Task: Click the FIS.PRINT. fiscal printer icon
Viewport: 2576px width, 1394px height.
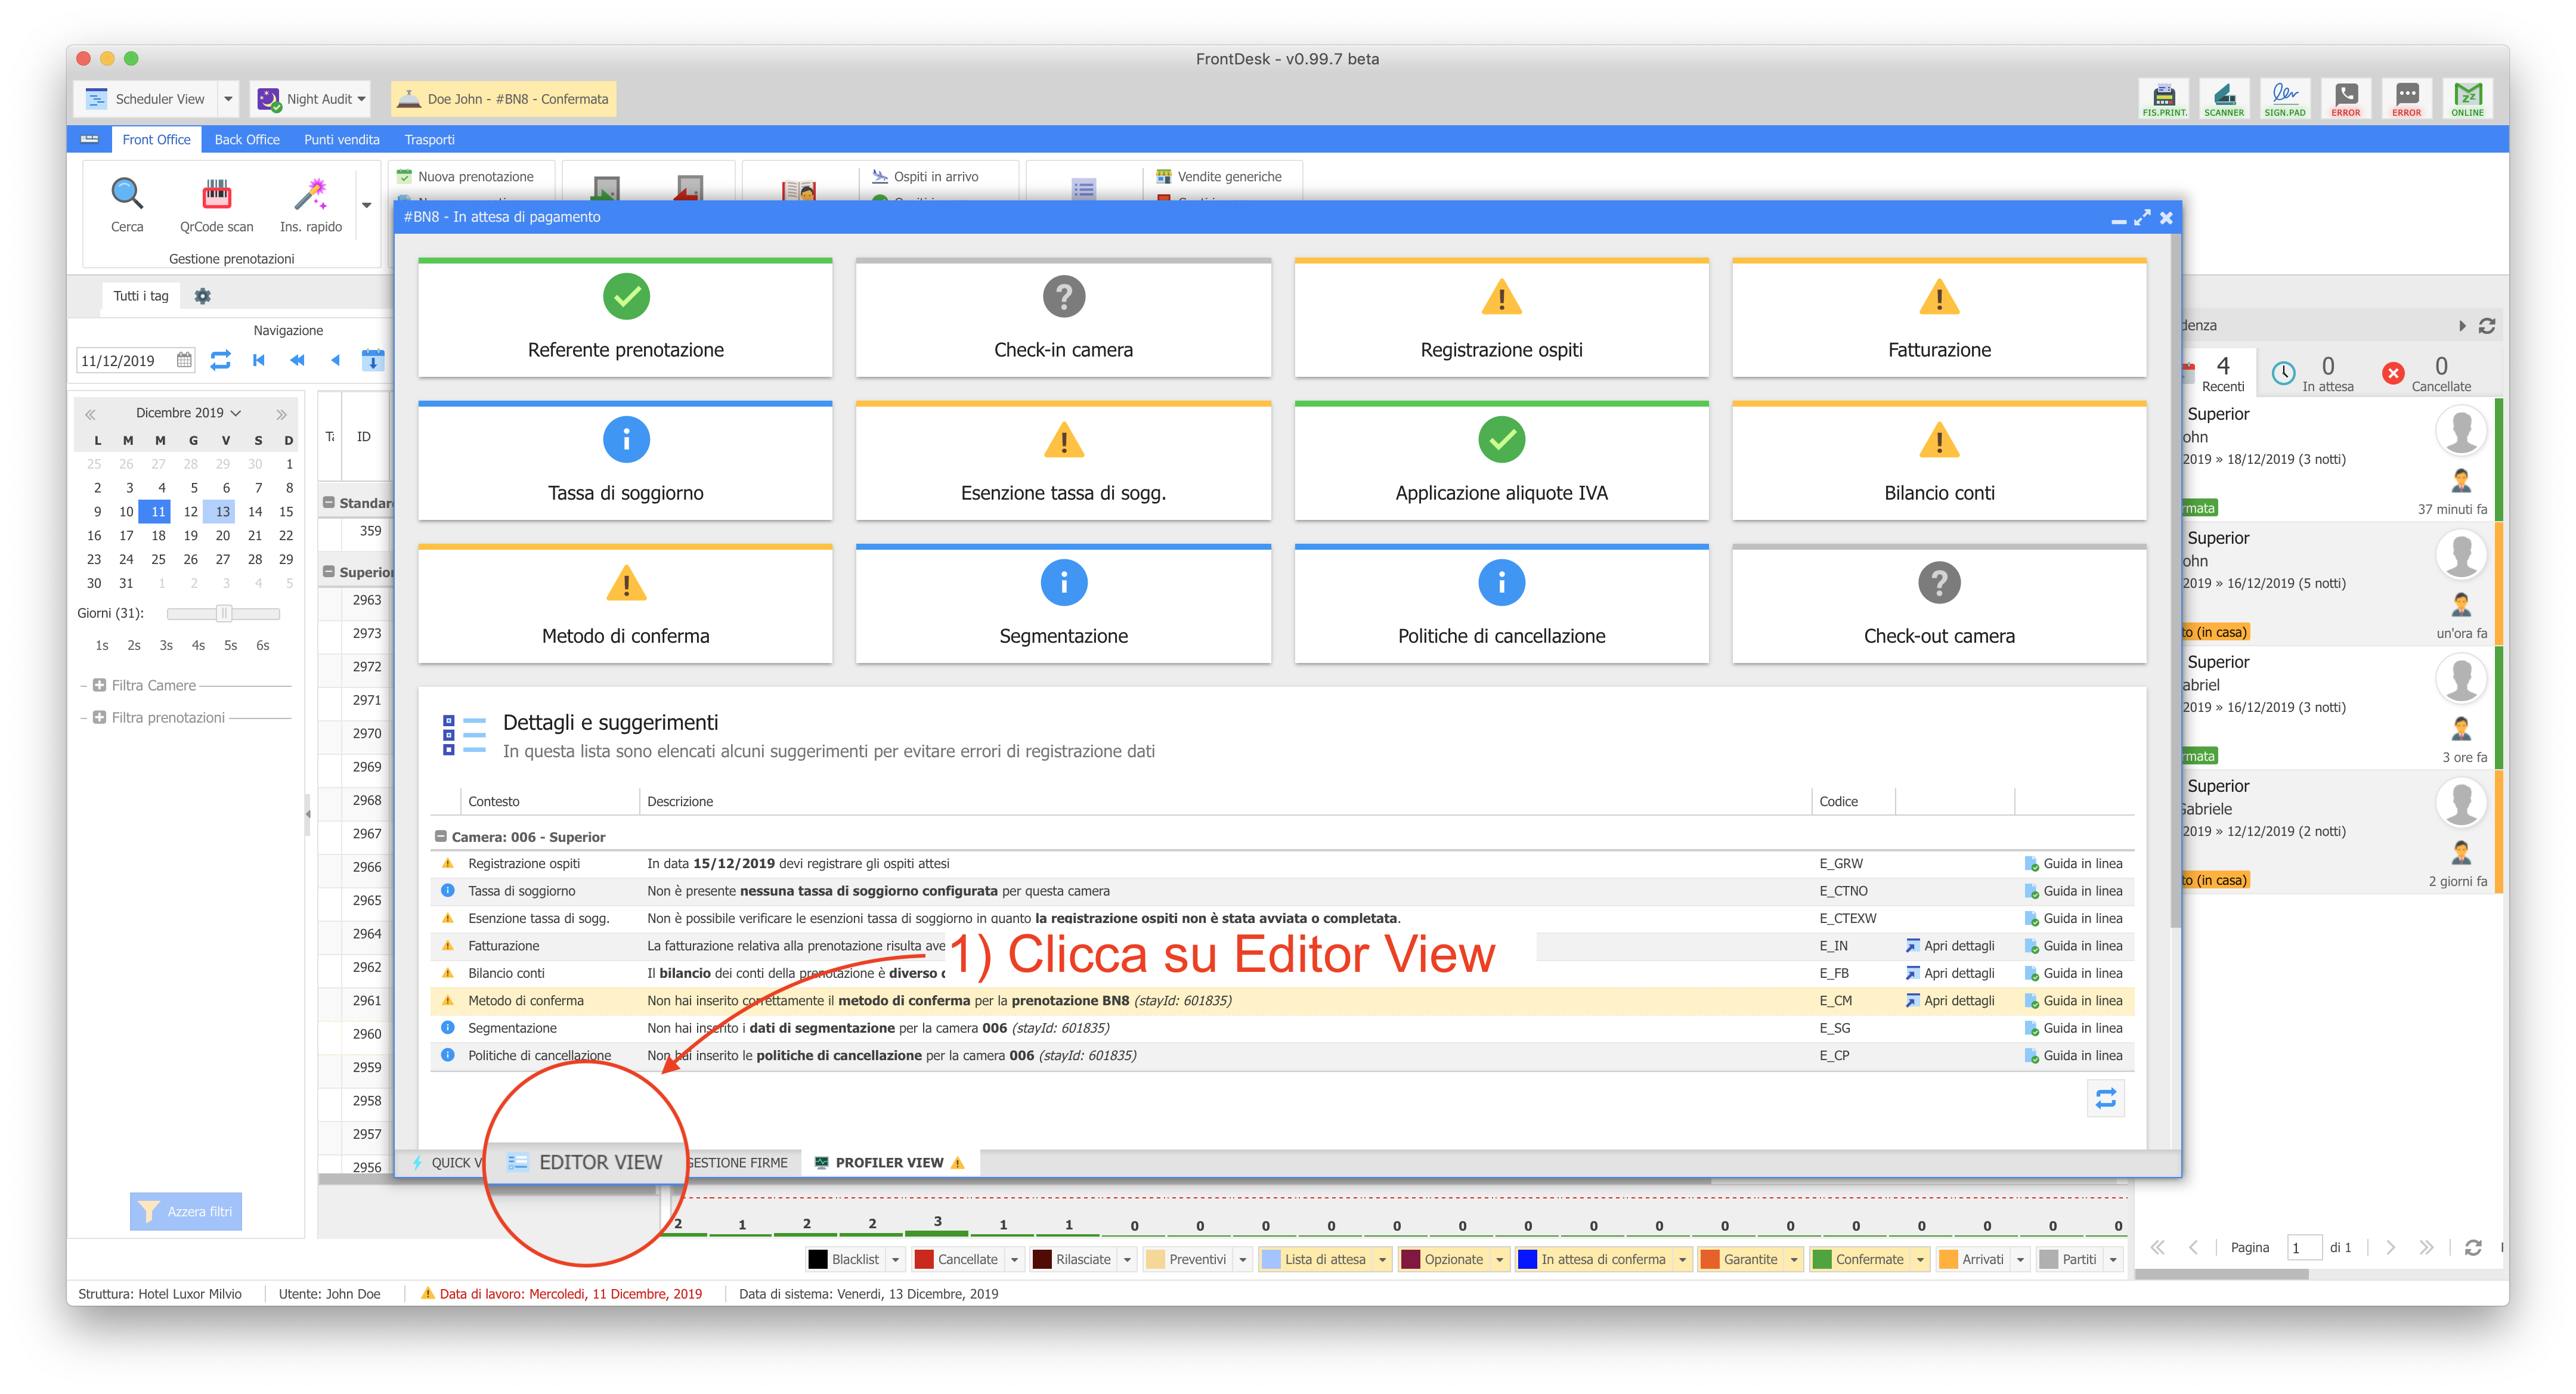Action: [2164, 98]
